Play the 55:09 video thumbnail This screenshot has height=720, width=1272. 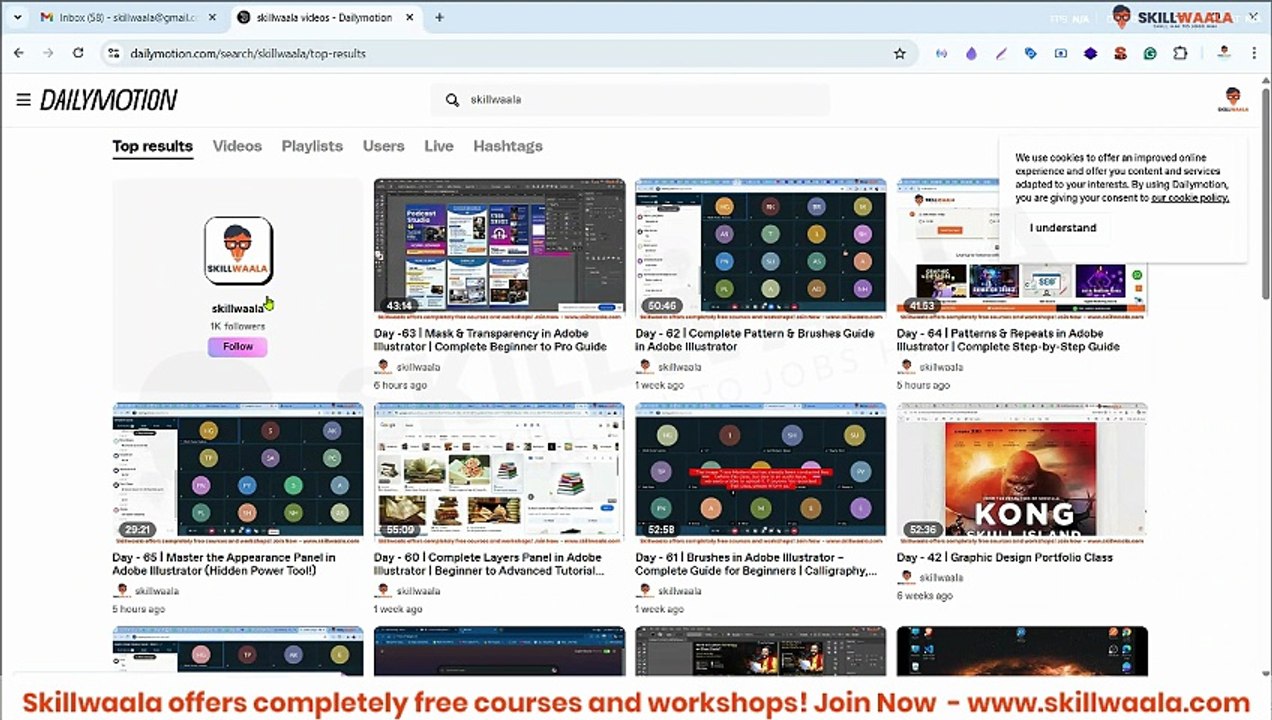click(499, 471)
